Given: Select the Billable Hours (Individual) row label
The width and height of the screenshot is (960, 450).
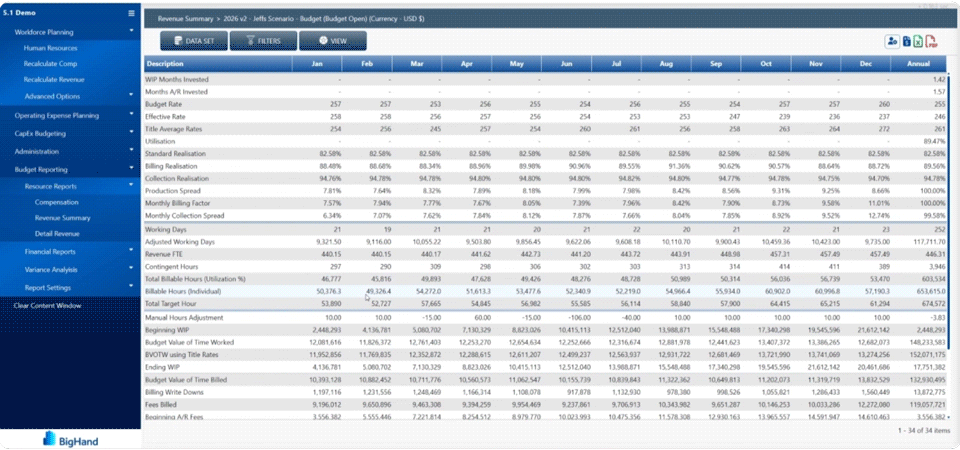Looking at the screenshot, I should pyautogui.click(x=183, y=291).
